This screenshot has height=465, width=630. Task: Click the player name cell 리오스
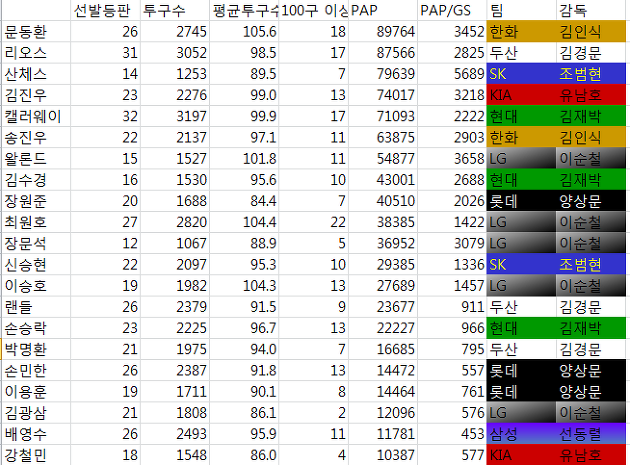pyautogui.click(x=36, y=53)
